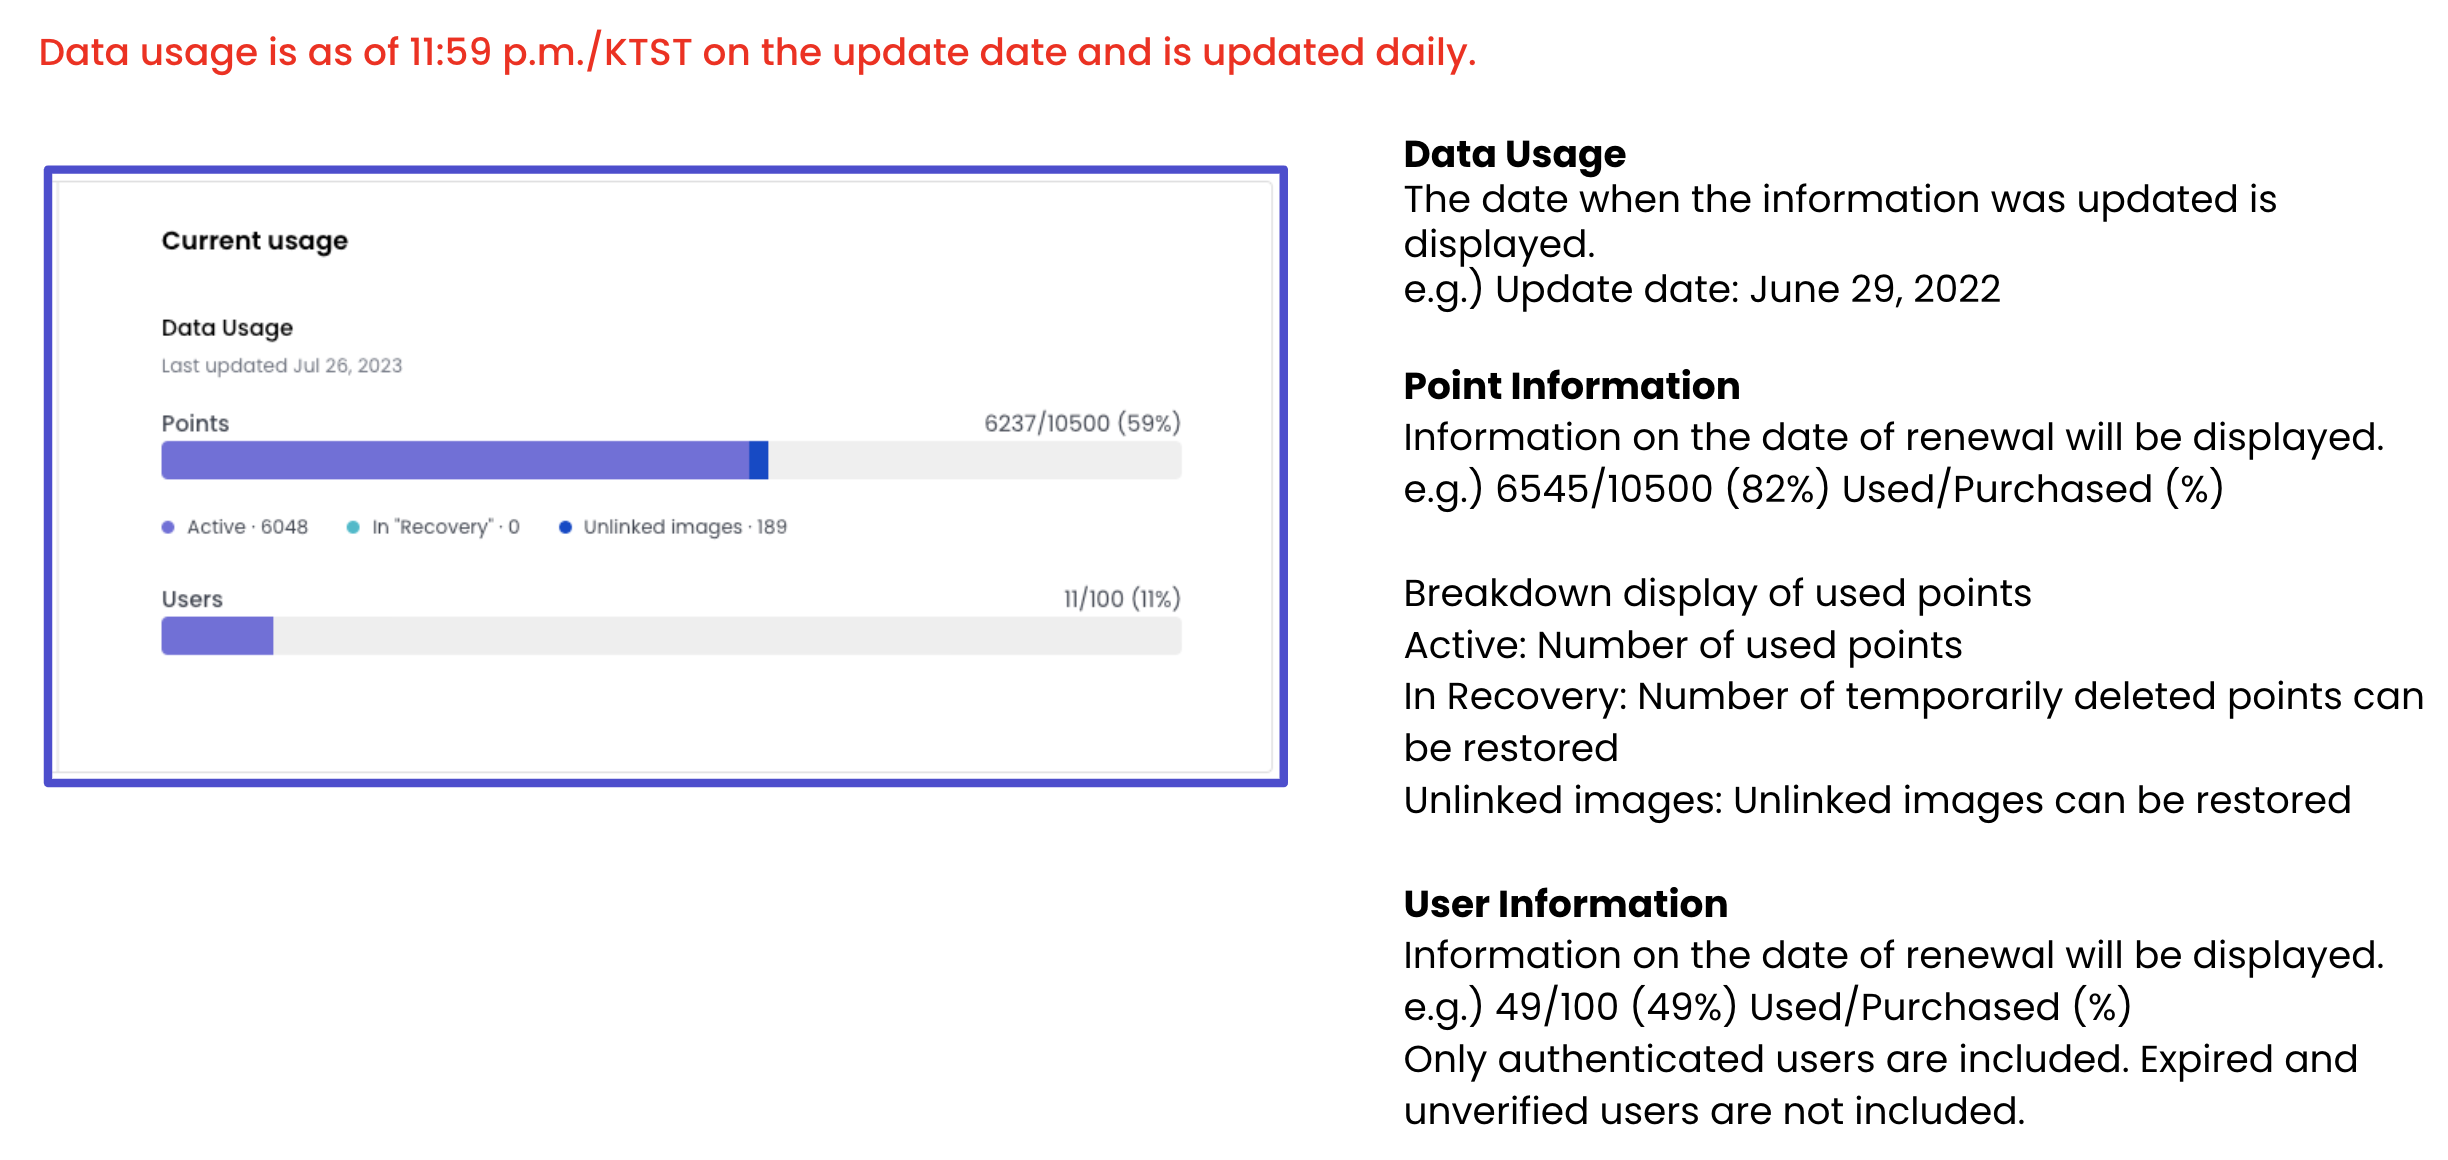Click the empty gray area of Points bar

pos(974,460)
